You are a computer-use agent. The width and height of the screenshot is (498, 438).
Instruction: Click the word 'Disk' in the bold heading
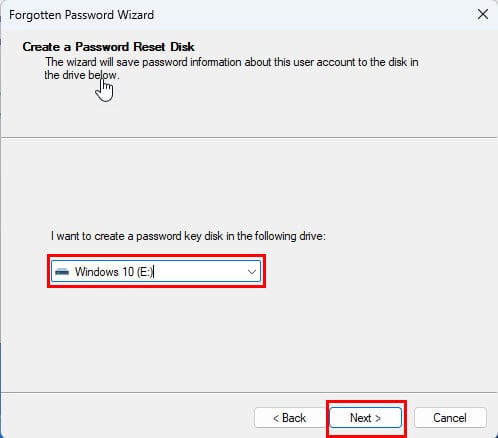pos(182,47)
